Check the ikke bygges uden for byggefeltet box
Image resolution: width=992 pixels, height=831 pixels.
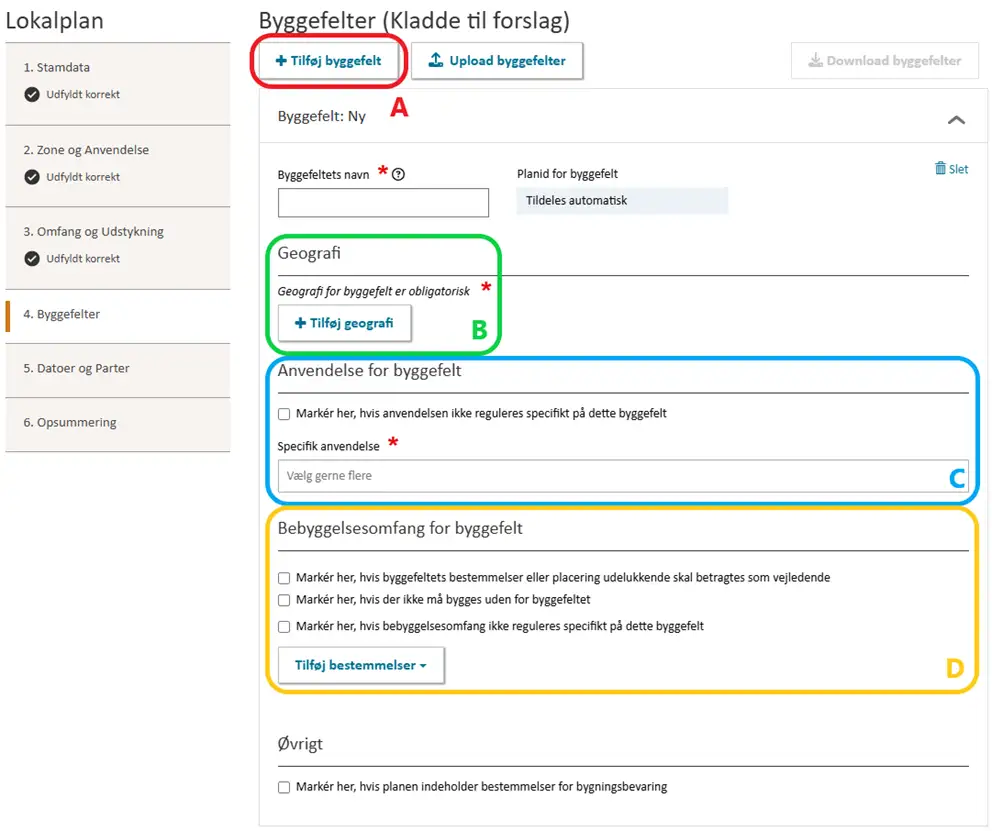(x=285, y=601)
